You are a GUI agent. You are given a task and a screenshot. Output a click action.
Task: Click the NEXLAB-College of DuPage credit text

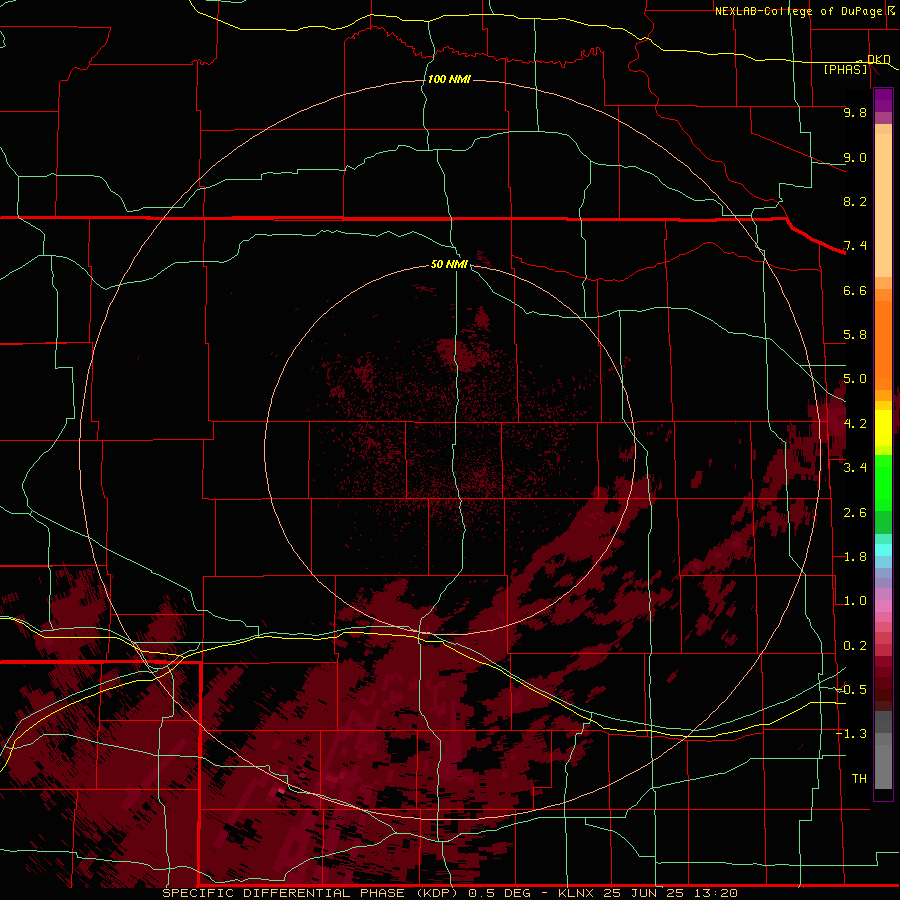798,11
